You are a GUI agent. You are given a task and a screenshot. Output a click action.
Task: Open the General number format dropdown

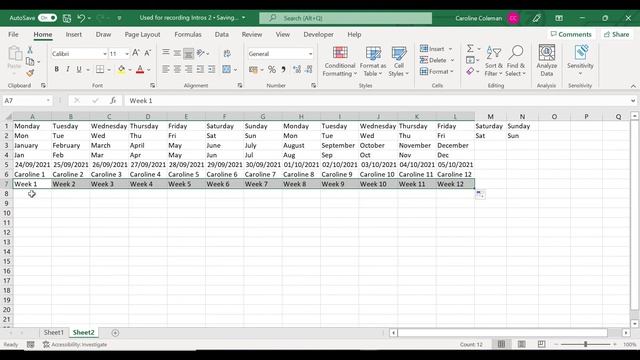point(310,54)
